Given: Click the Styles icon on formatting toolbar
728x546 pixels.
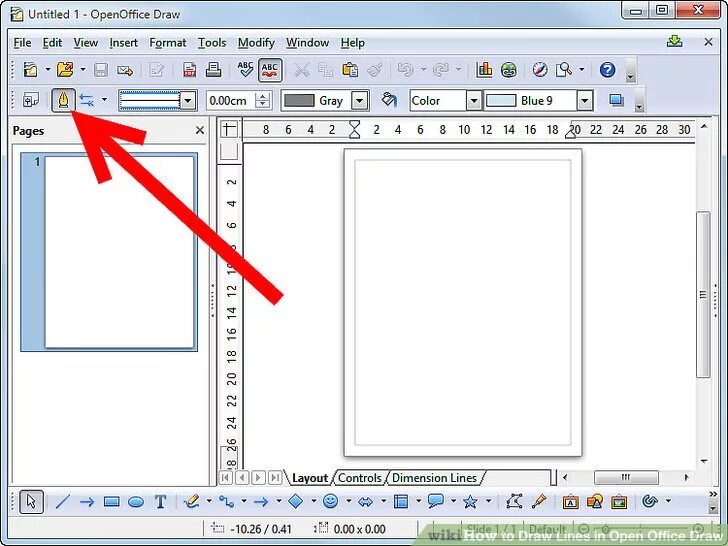Looking at the screenshot, I should (x=31, y=100).
